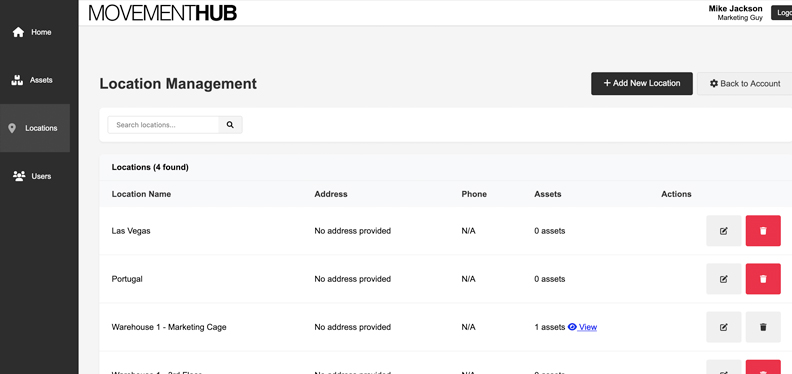792x374 pixels.
Task: Open Assets in the sidebar
Action: click(34, 80)
